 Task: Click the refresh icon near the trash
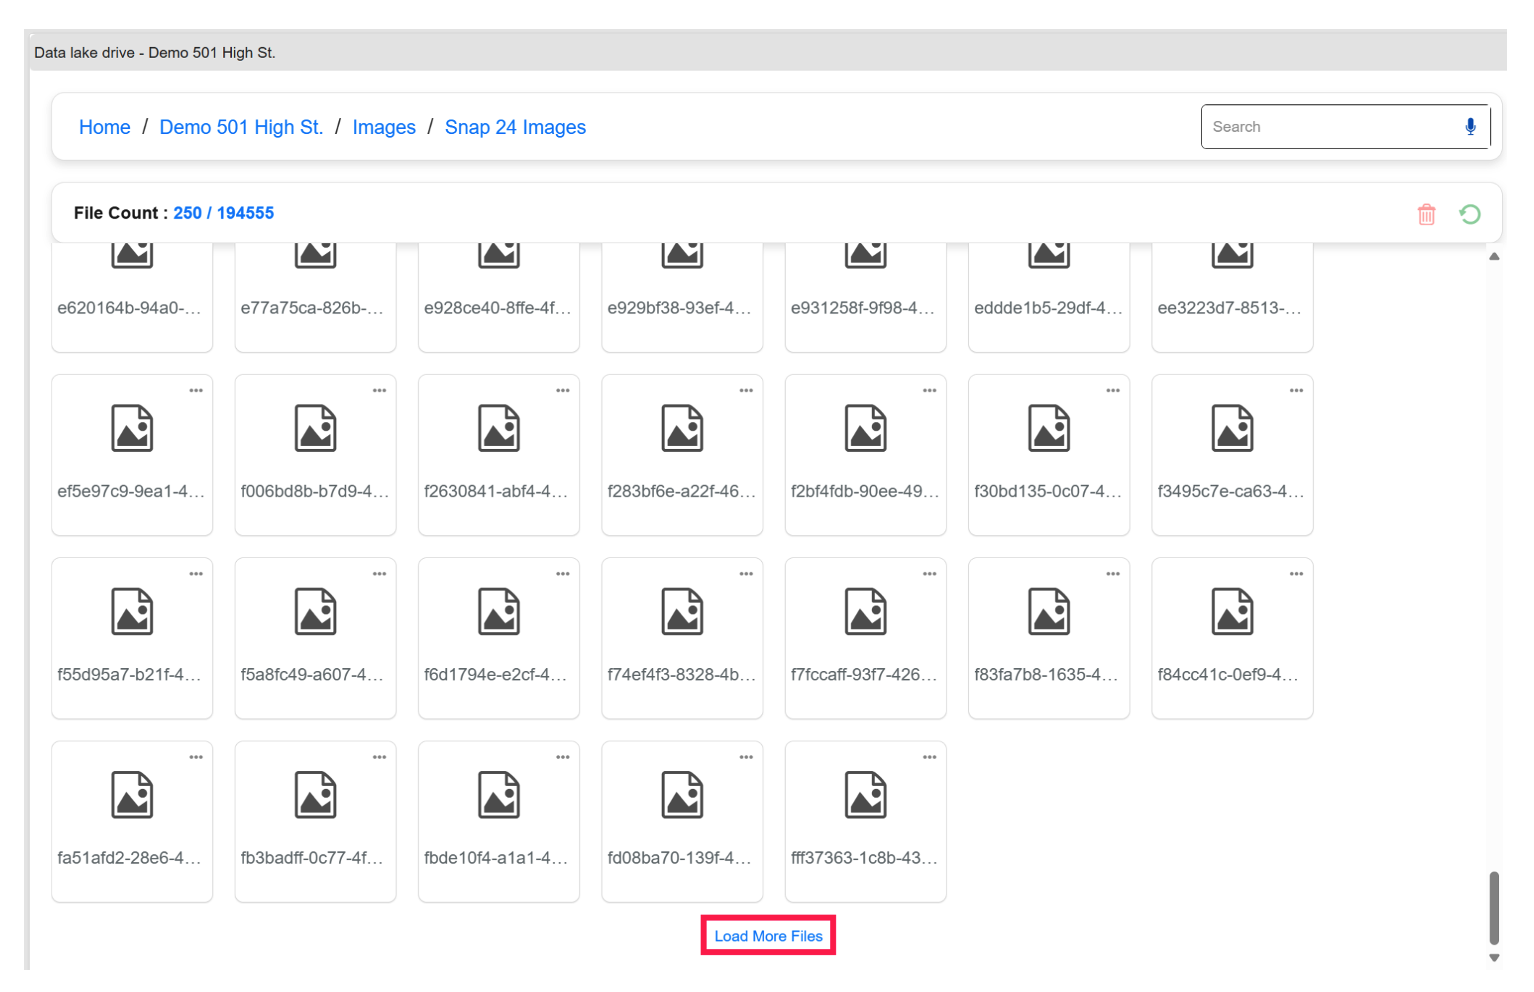coord(1470,213)
